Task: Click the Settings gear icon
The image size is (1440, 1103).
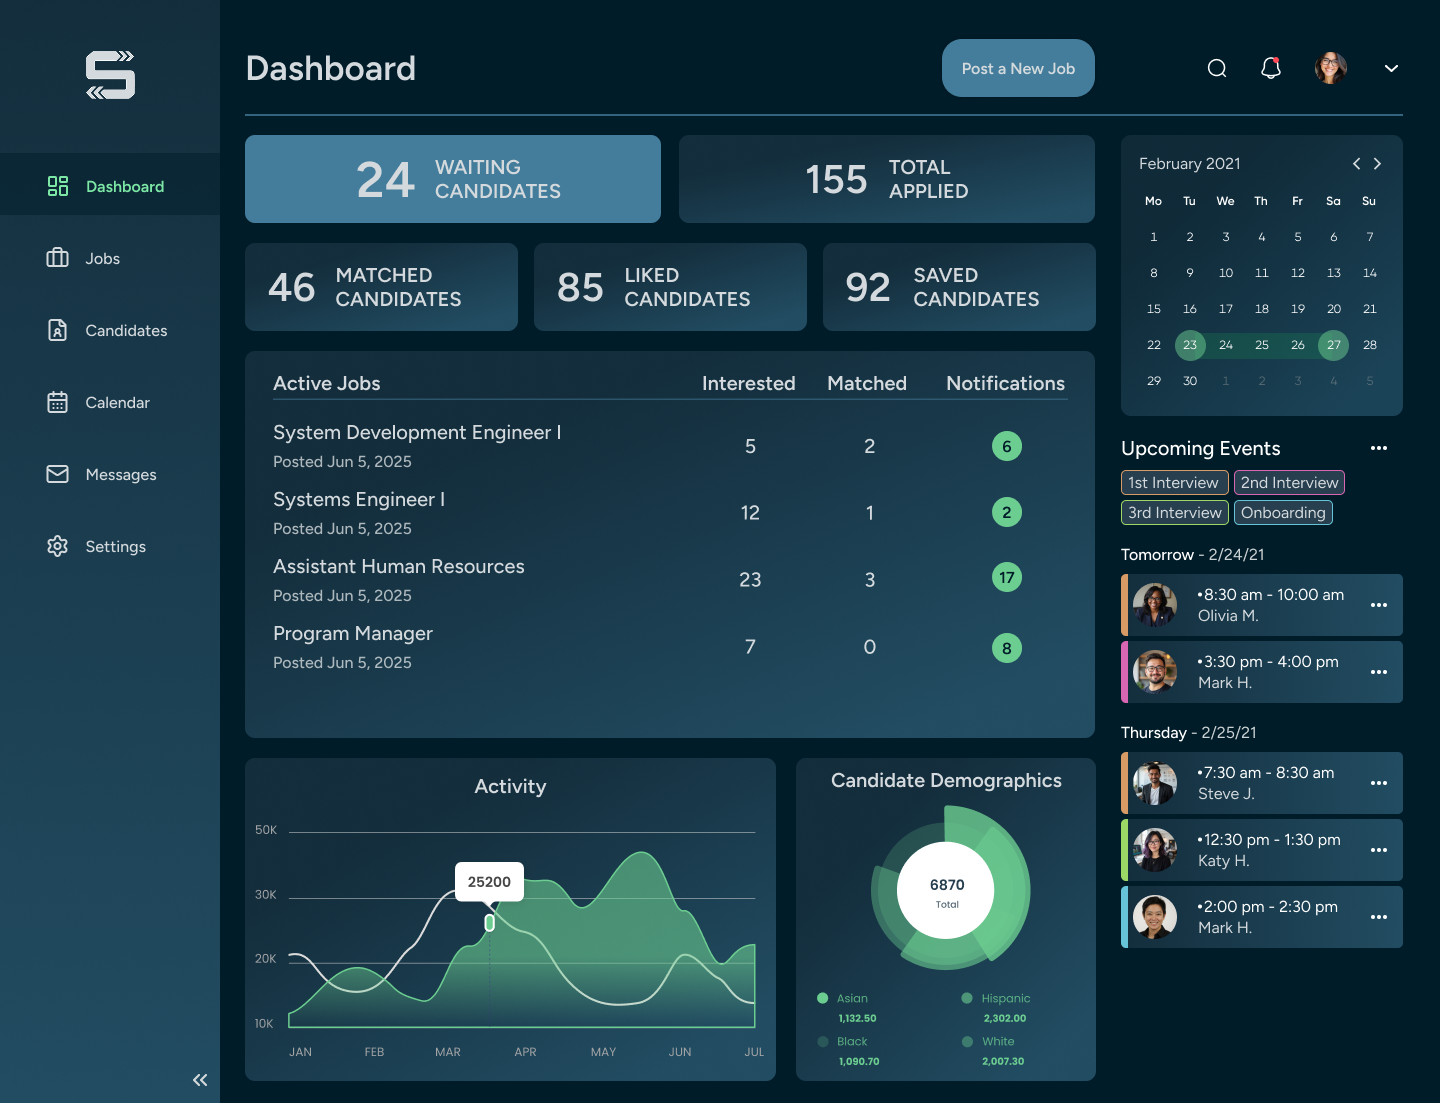Action: (x=58, y=546)
